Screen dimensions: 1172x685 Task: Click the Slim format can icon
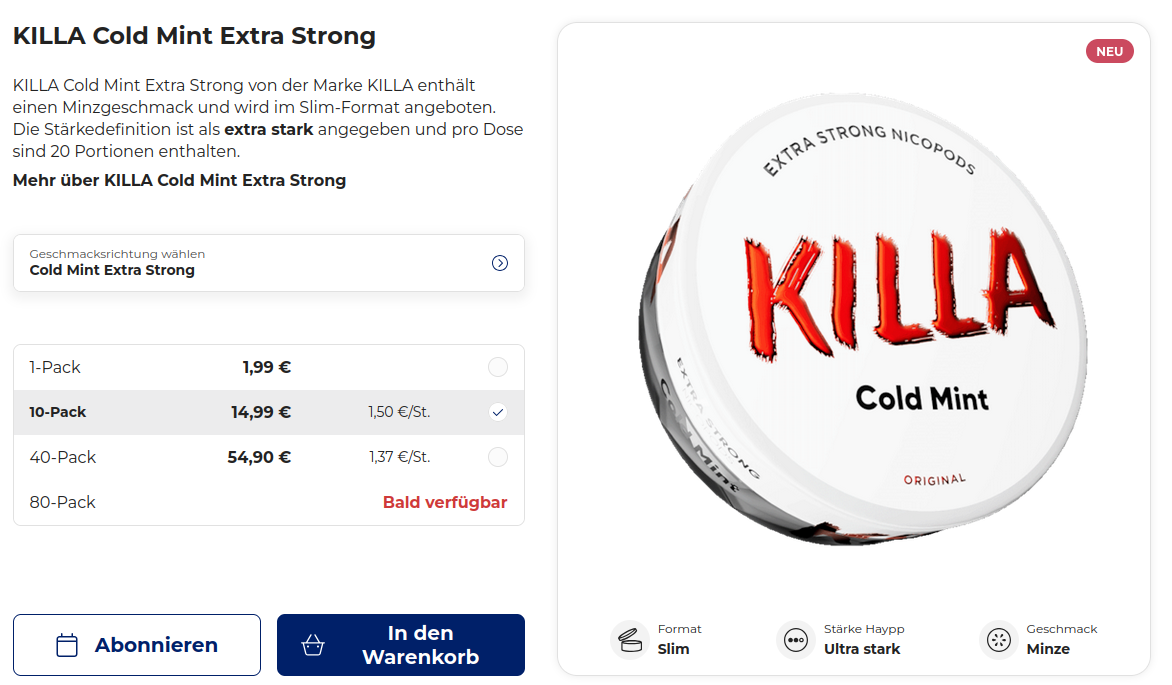[630, 640]
